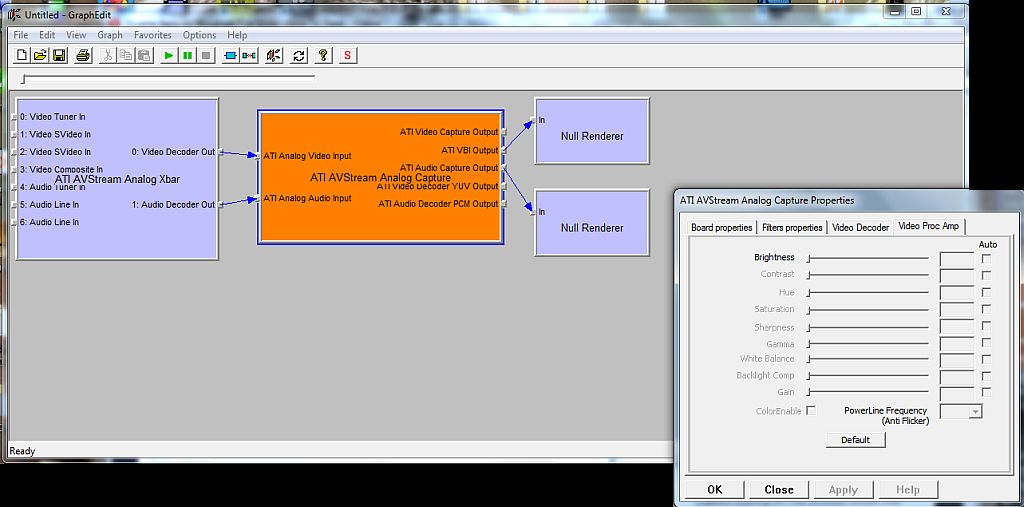
Task: Toggle the Gain Auto checkbox
Action: (986, 393)
